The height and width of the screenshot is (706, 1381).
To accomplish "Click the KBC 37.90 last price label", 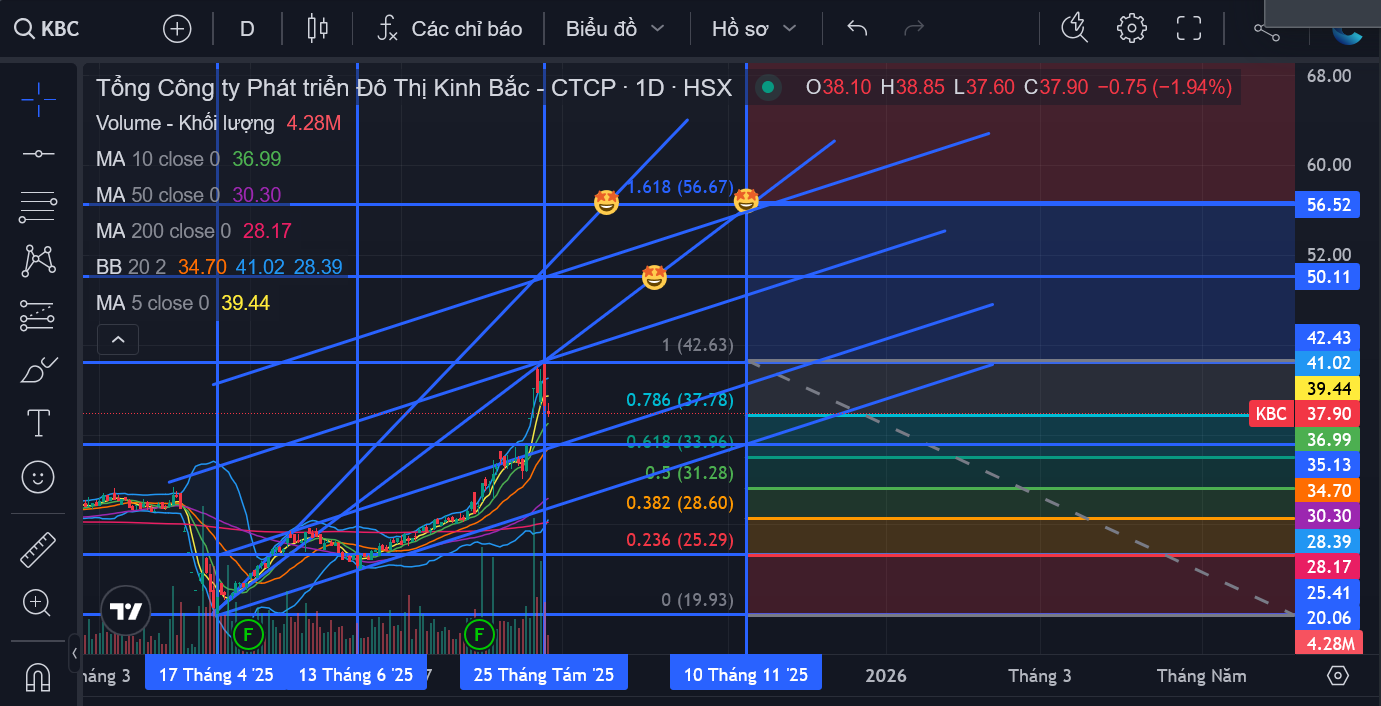I will 1305,414.
